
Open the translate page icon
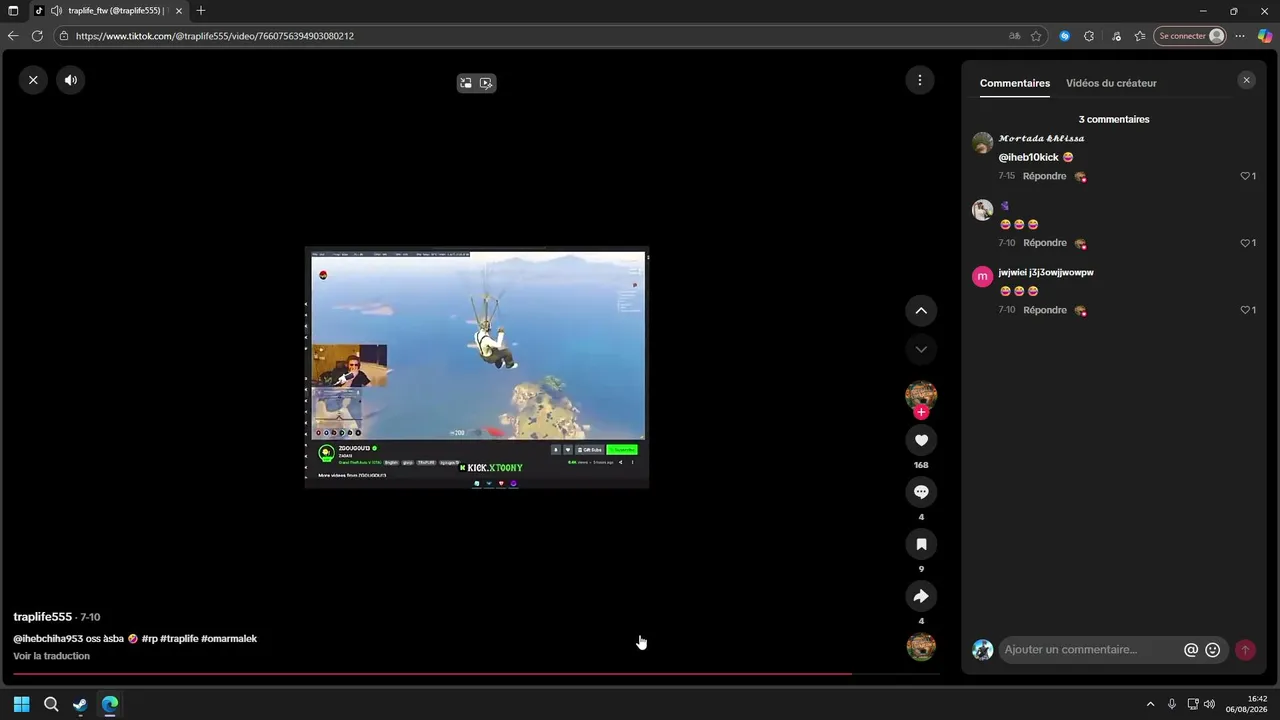pyautogui.click(x=1015, y=36)
